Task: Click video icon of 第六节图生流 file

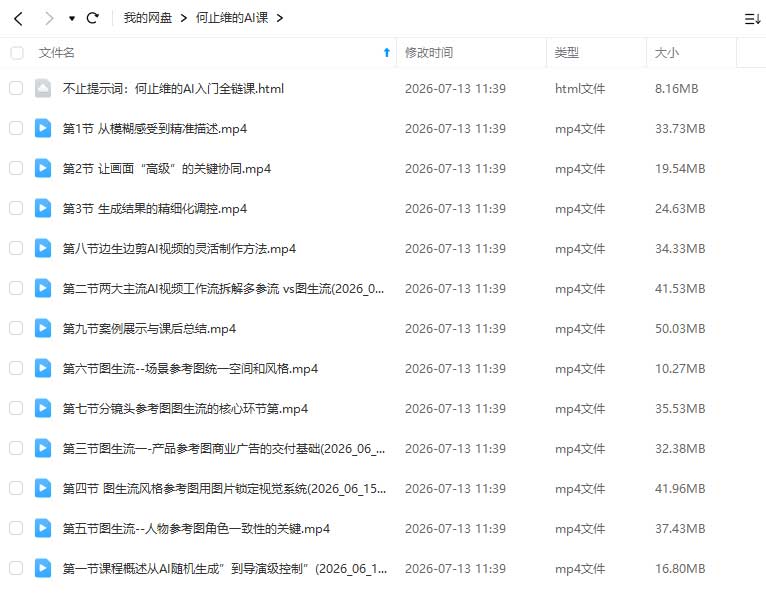Action: (43, 368)
